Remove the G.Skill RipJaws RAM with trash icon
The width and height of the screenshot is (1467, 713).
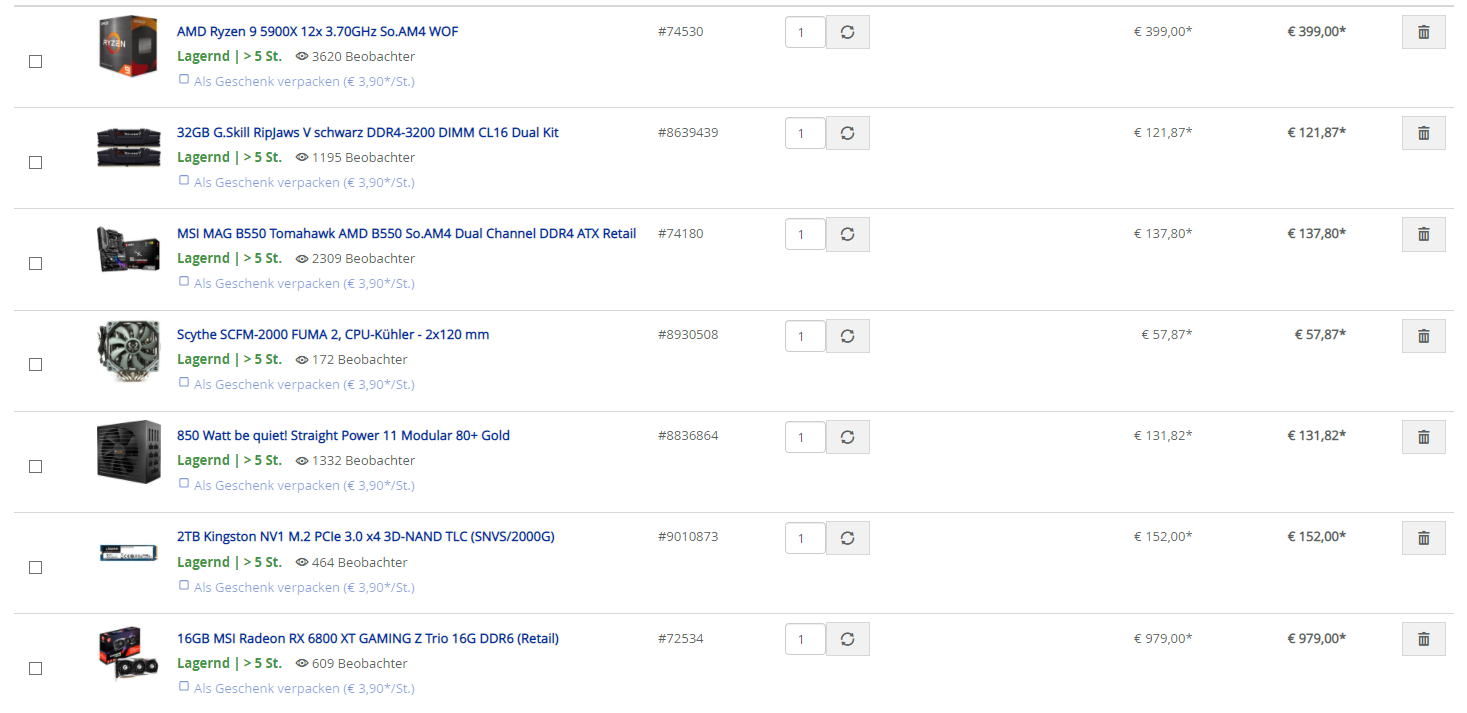click(1423, 133)
